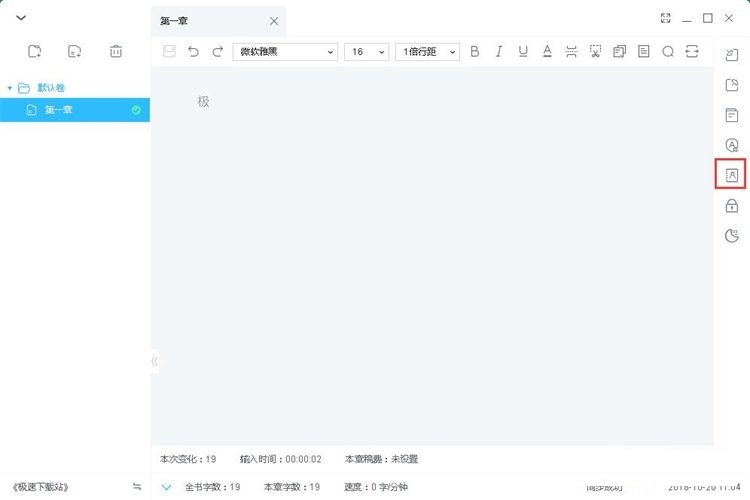The height and width of the screenshot is (500, 750).
Task: Click the 输入时间：00:00:02 status text
Action: click(x=280, y=459)
